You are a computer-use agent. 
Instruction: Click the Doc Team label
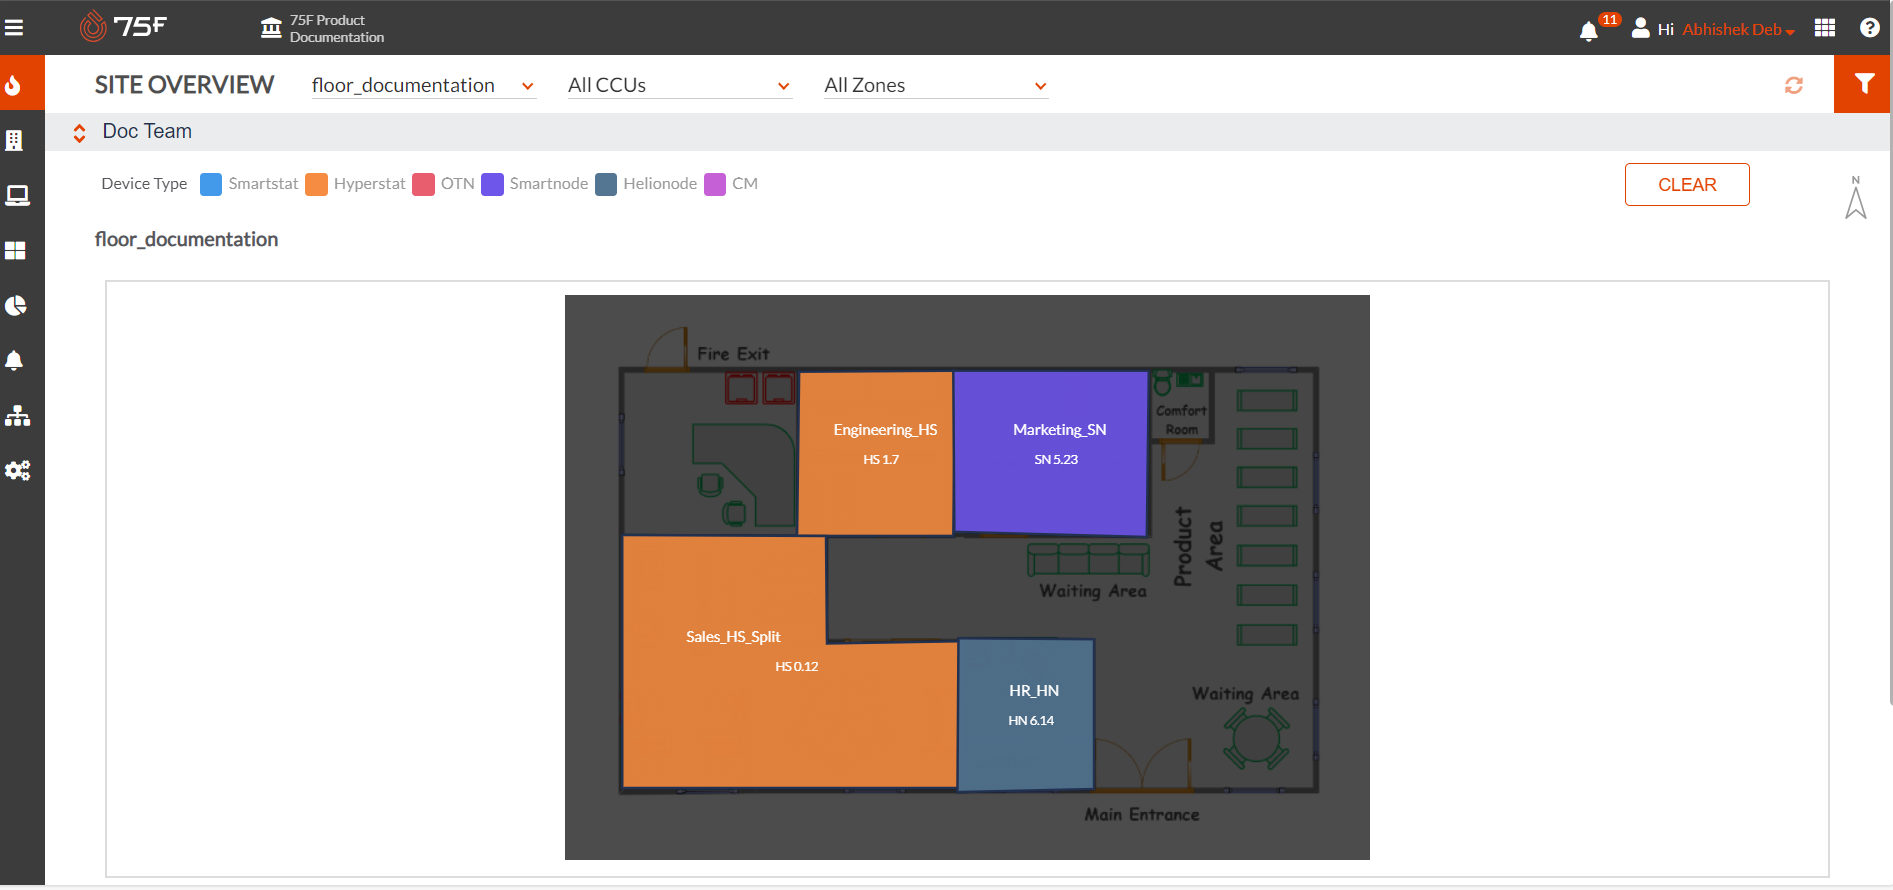[147, 132]
